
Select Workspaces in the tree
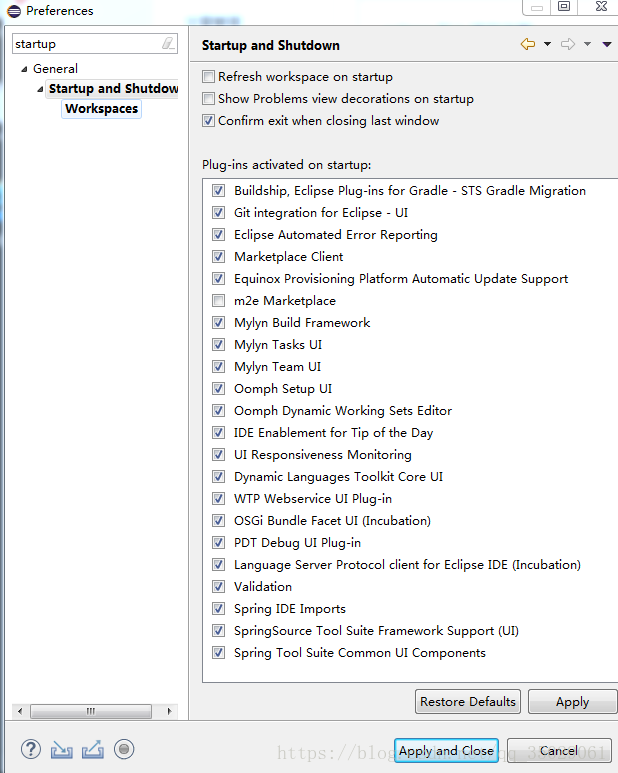click(102, 108)
